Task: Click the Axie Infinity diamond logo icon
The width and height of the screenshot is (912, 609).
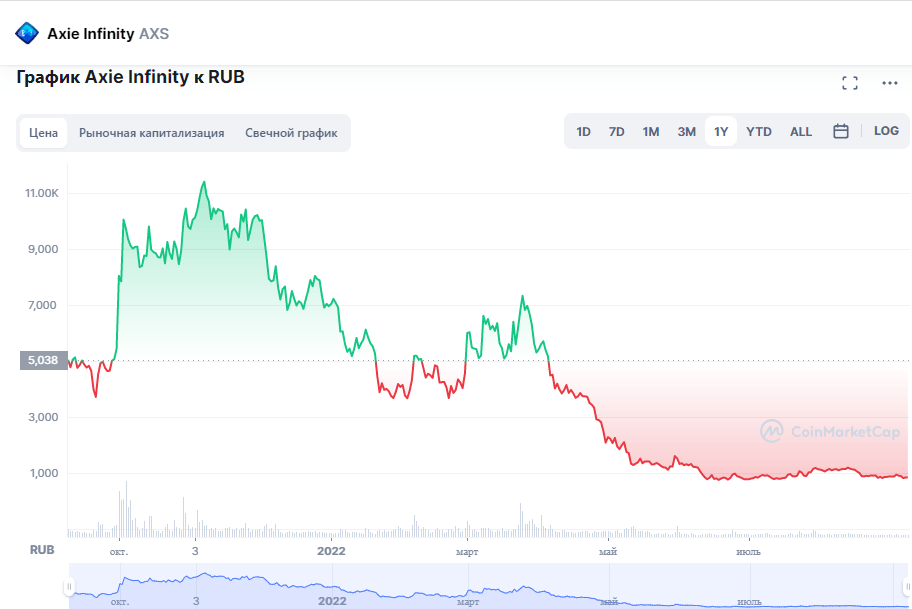Action: pos(26,33)
